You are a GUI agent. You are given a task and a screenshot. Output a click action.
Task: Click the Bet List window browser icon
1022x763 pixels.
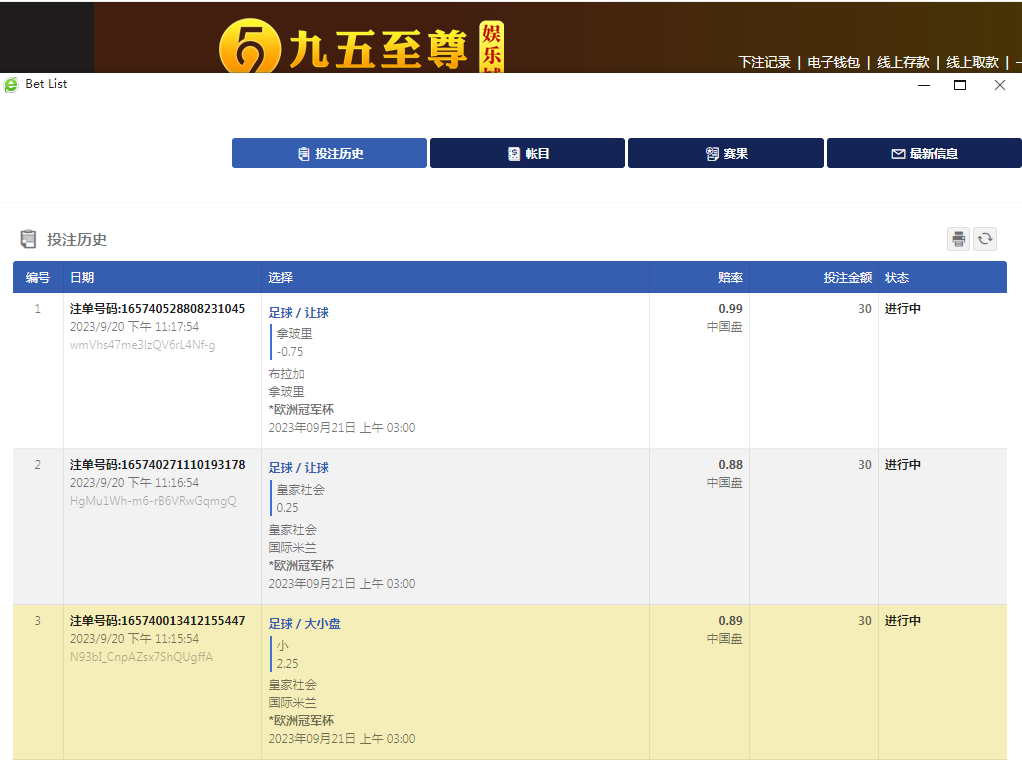pyautogui.click(x=11, y=85)
